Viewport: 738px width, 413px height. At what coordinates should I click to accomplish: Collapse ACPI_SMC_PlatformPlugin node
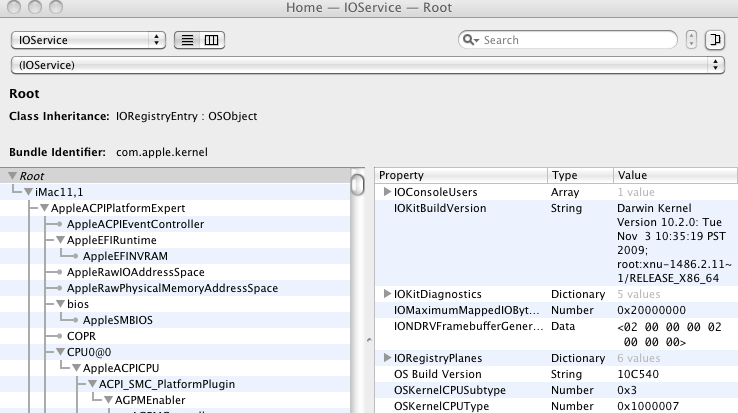click(x=93, y=384)
